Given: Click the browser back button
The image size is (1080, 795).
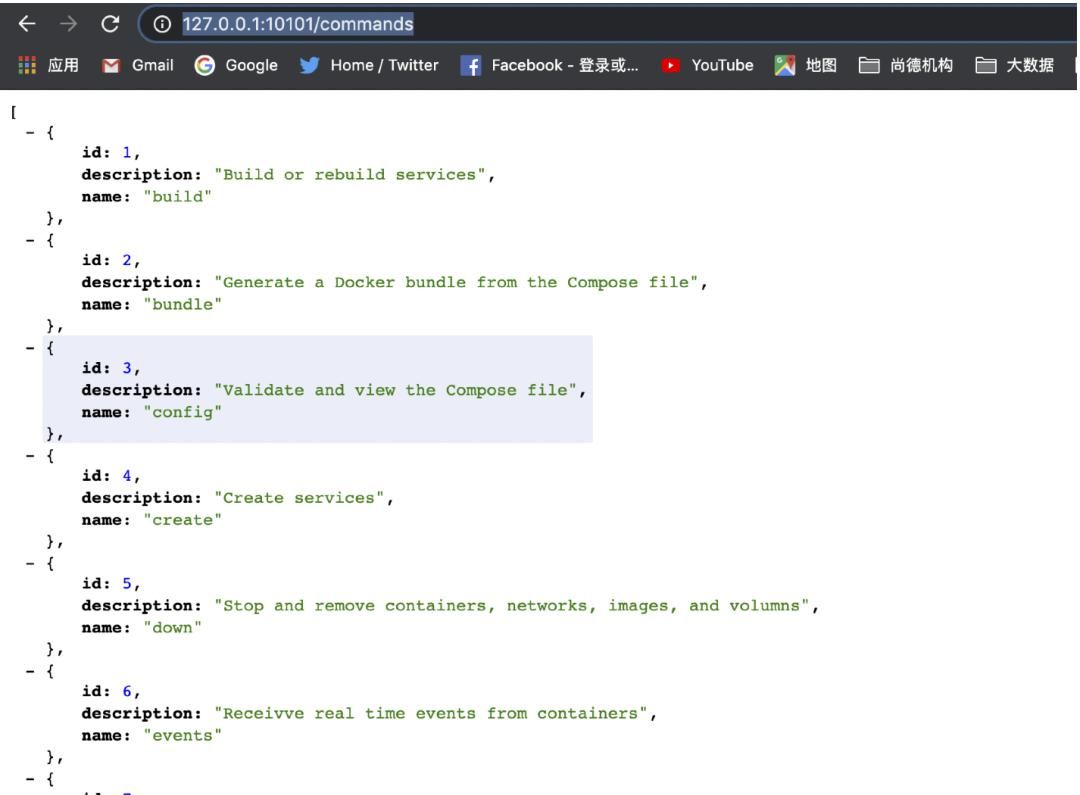Looking at the screenshot, I should [29, 22].
